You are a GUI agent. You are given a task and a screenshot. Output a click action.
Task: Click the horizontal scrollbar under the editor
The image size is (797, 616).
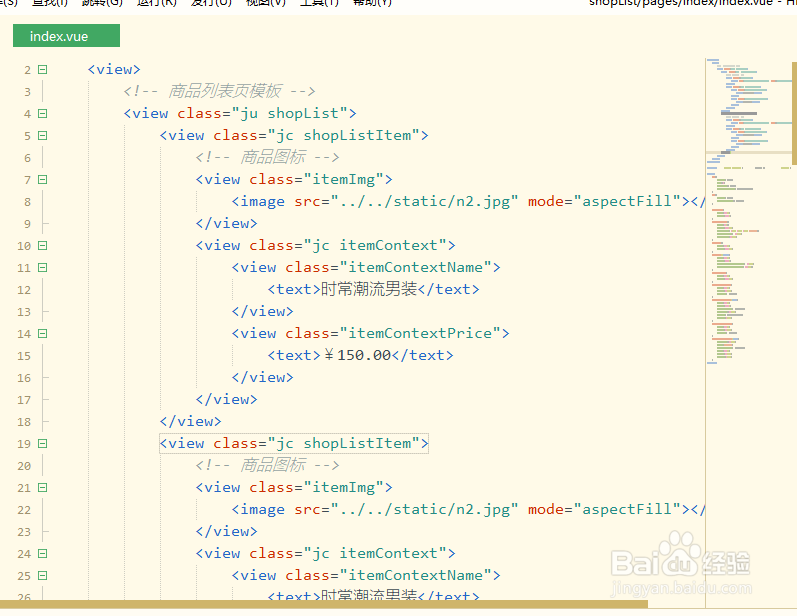(x=324, y=604)
